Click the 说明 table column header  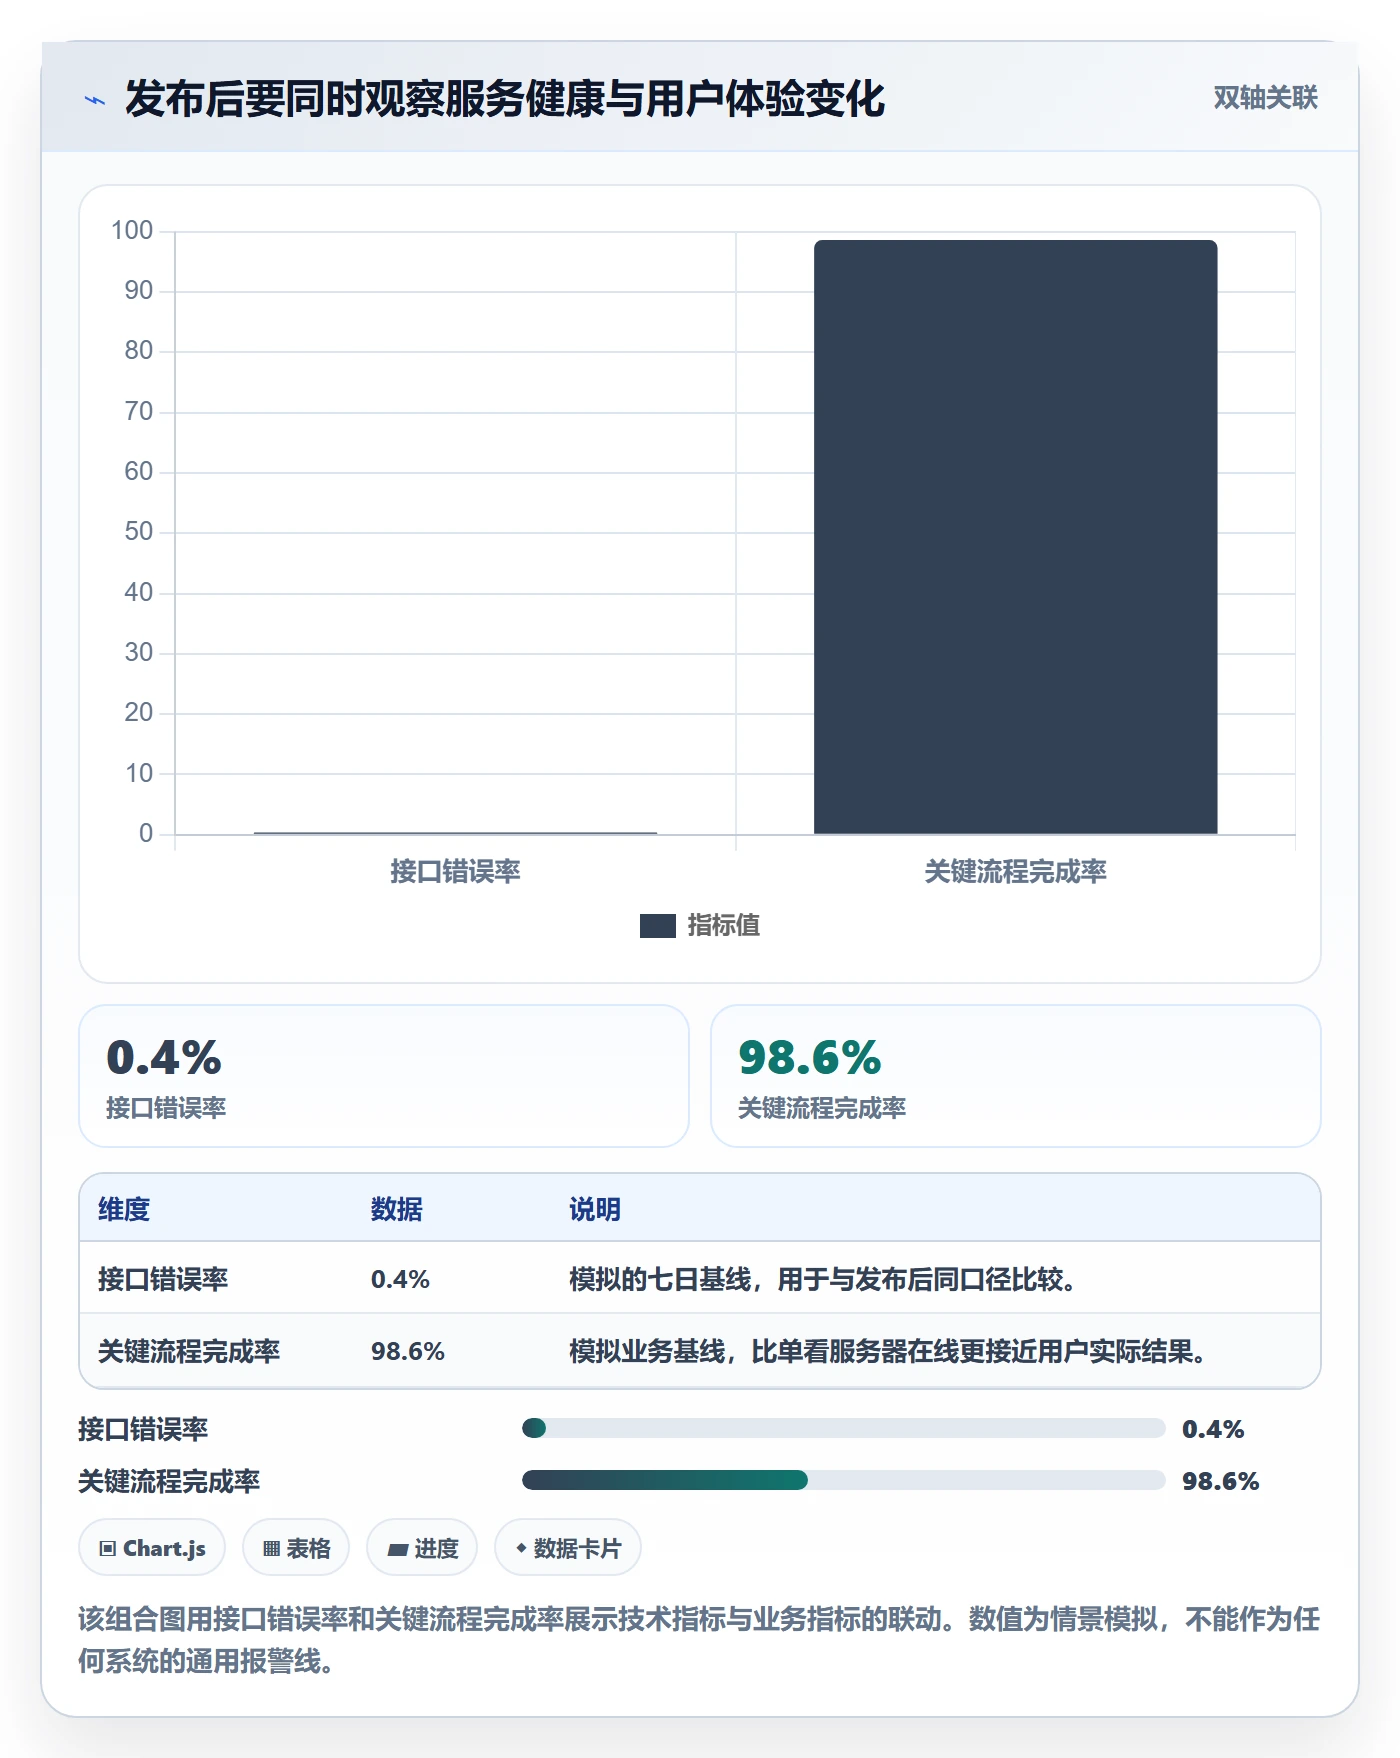(595, 1209)
